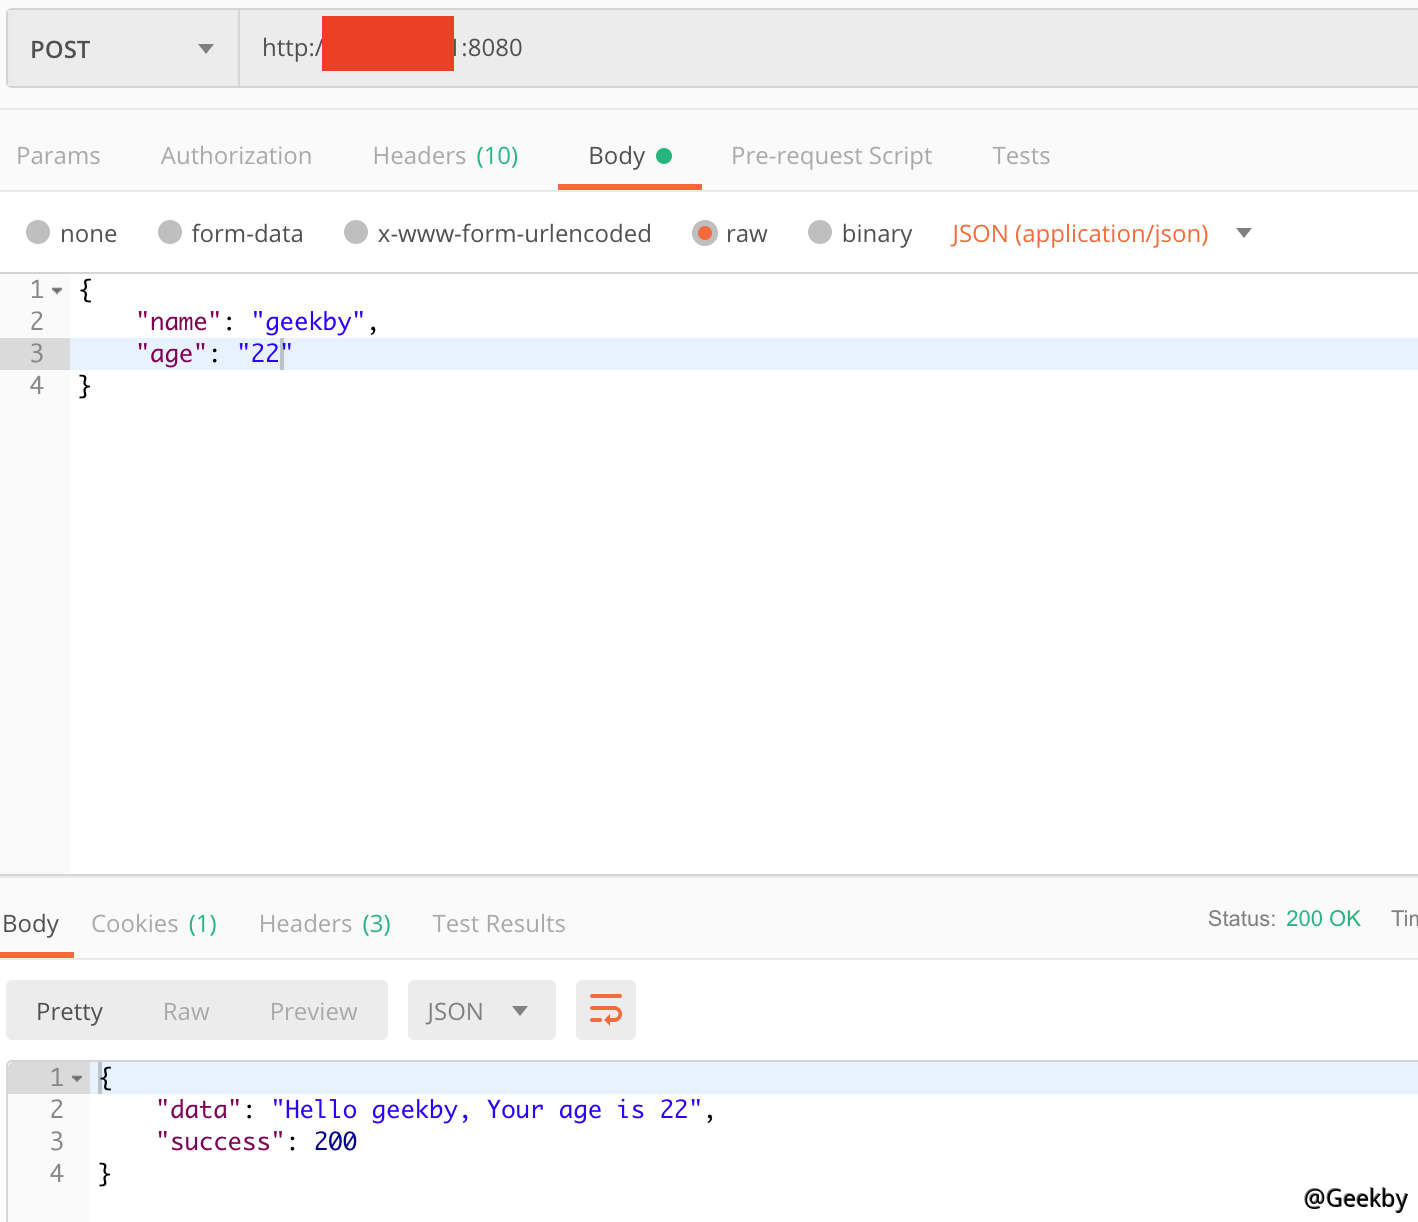
Task: Click the green dot on Body tab
Action: [664, 156]
